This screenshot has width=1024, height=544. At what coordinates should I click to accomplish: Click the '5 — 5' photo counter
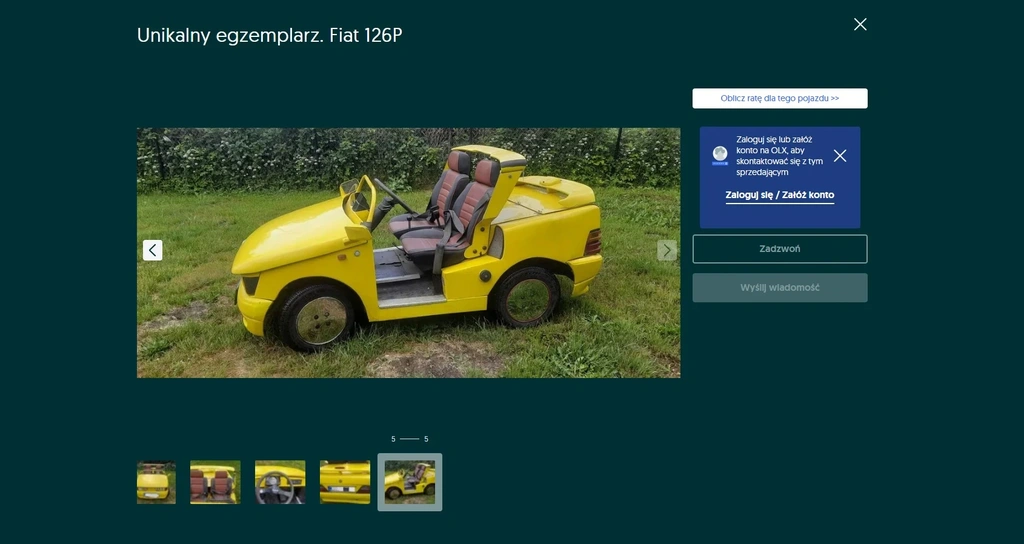coord(409,439)
